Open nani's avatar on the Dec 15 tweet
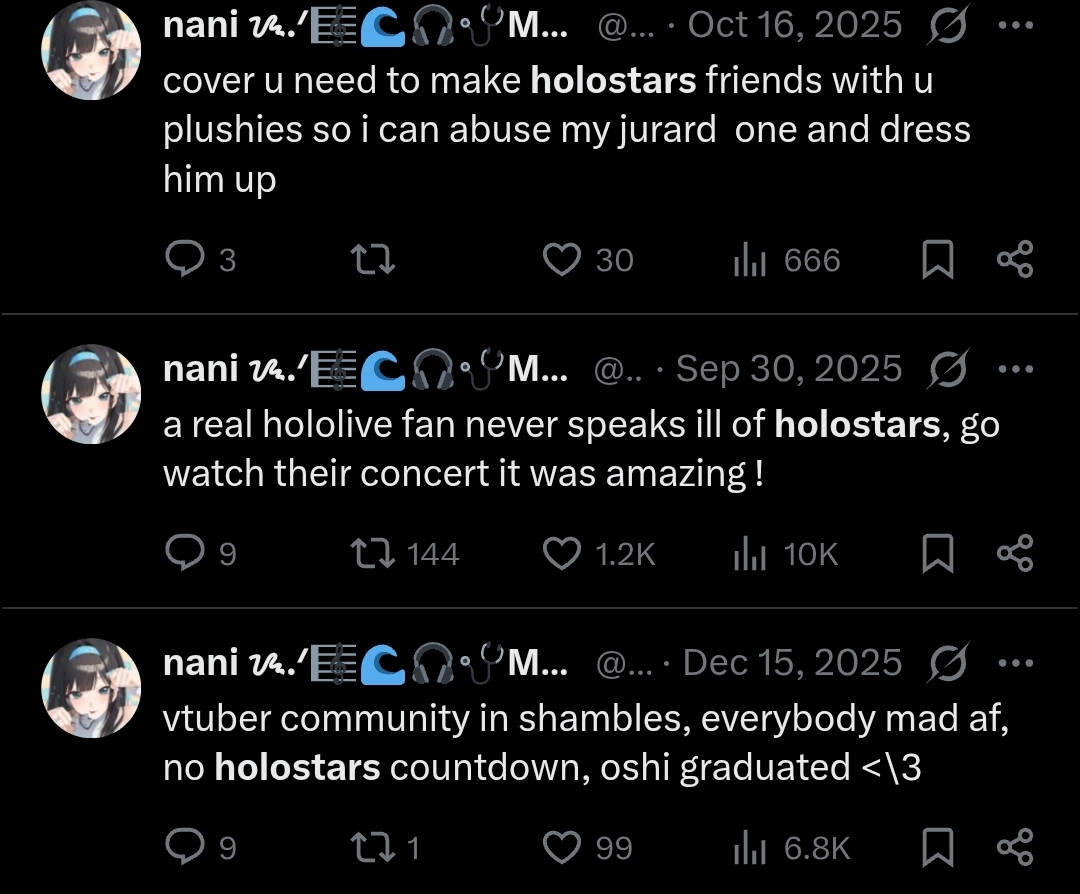The width and height of the screenshot is (1080, 894). click(x=91, y=688)
